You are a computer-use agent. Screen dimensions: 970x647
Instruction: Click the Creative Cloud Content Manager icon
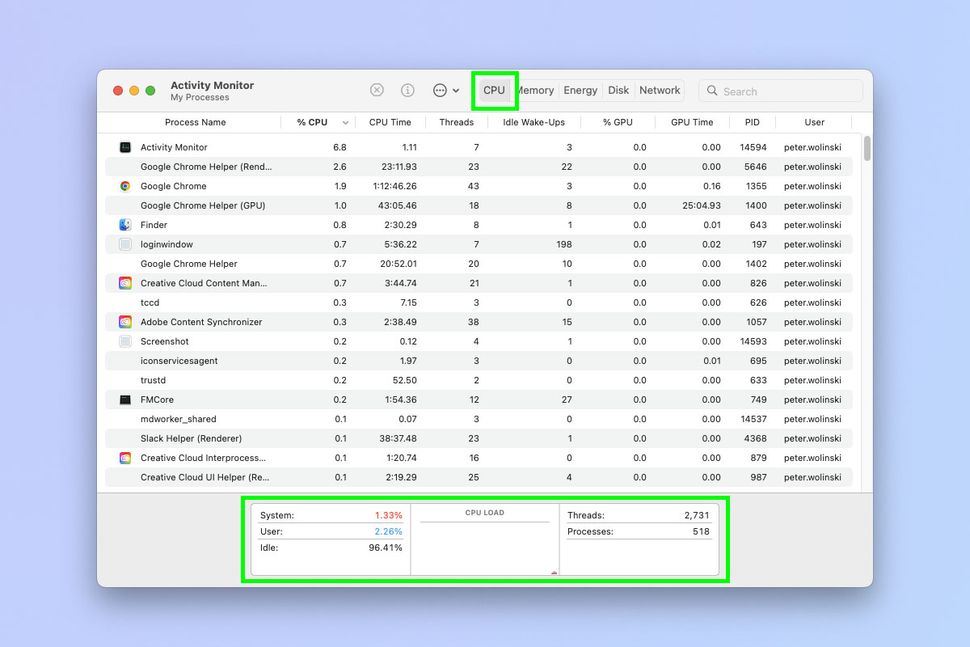[x=124, y=283]
